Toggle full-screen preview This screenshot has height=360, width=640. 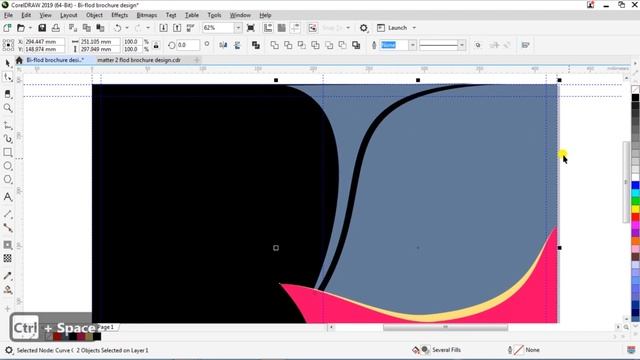tap(251, 28)
